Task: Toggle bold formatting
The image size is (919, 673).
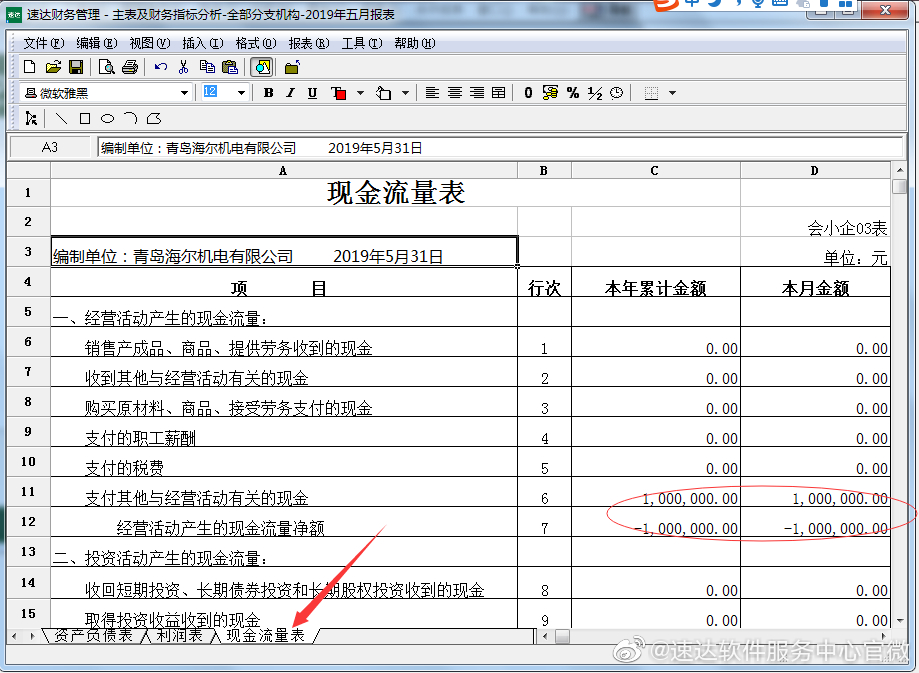Action: coord(268,93)
